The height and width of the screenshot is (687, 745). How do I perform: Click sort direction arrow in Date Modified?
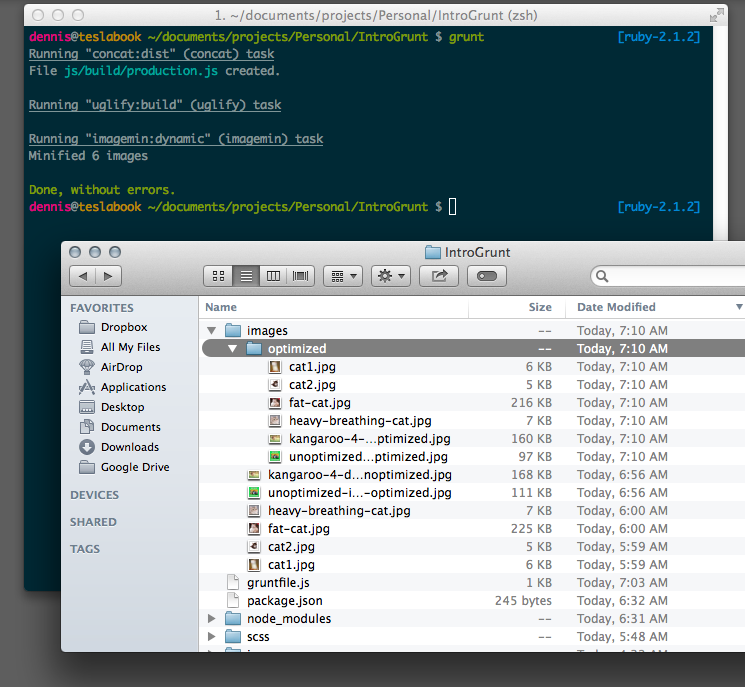coord(739,307)
